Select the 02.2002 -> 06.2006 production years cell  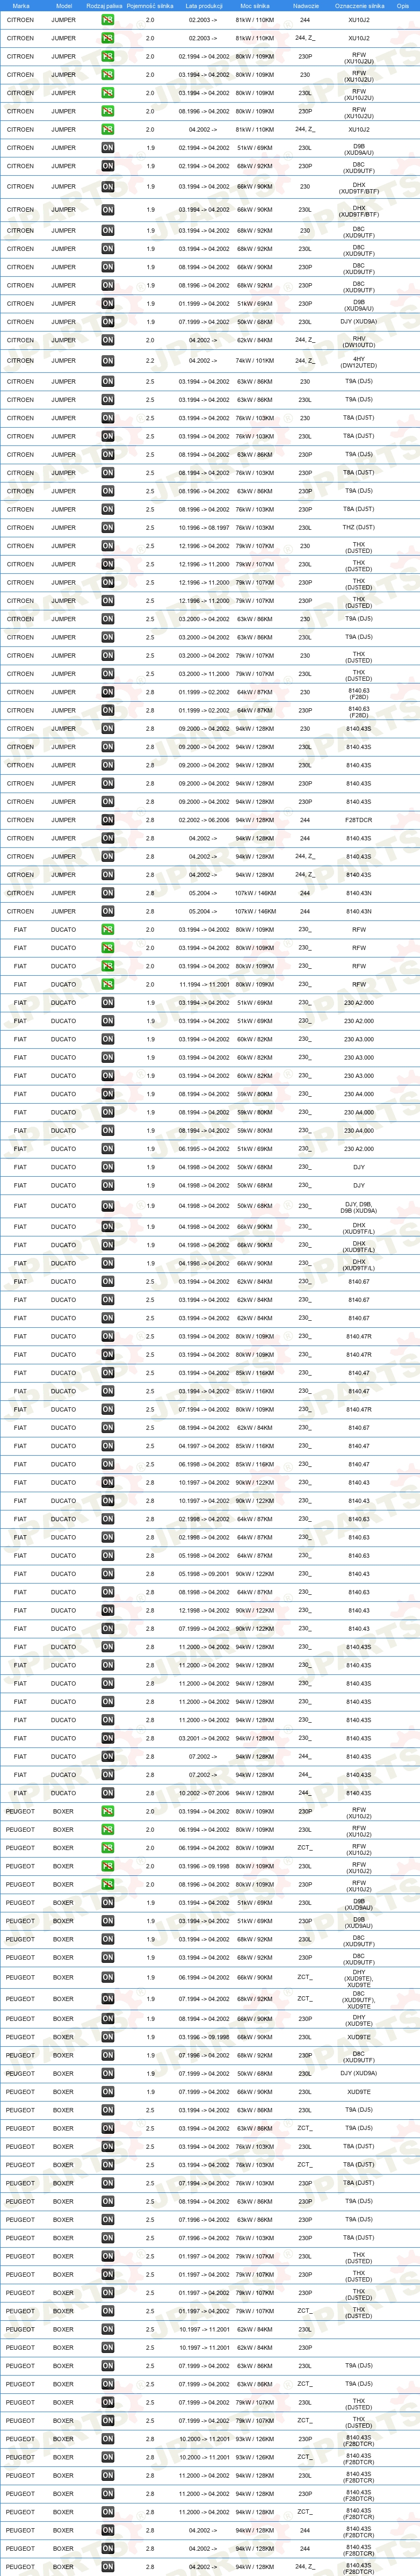[x=204, y=820]
